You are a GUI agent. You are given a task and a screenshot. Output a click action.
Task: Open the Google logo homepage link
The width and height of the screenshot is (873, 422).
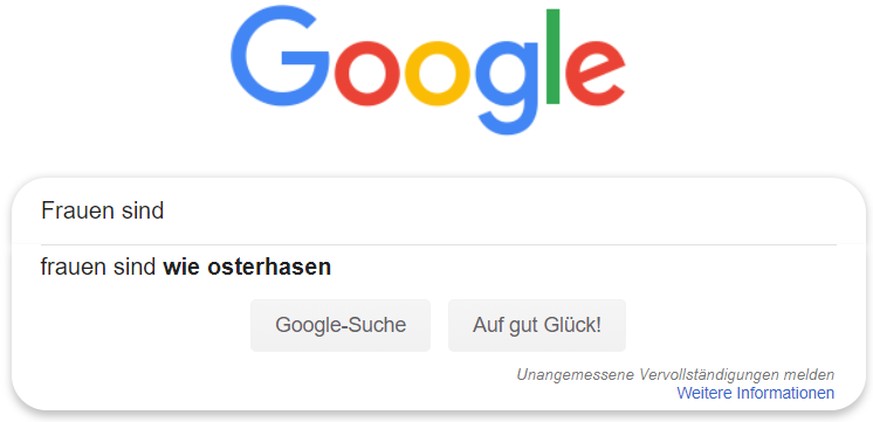428,72
